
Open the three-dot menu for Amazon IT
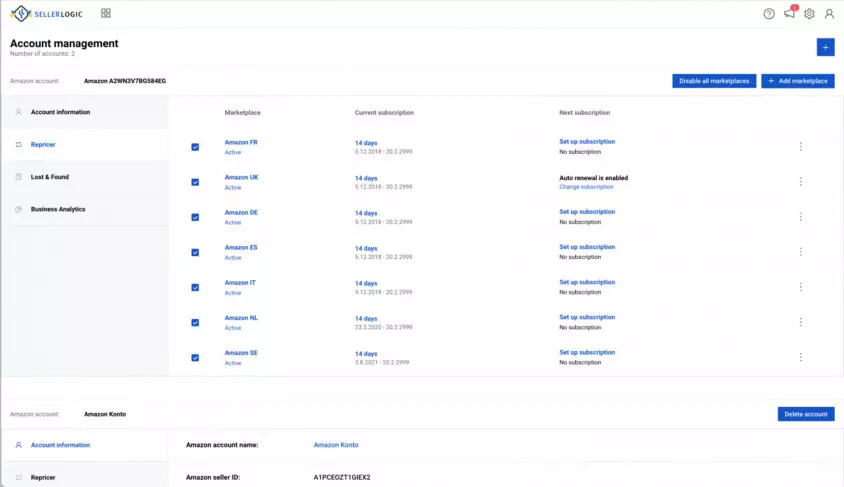pyautogui.click(x=800, y=287)
